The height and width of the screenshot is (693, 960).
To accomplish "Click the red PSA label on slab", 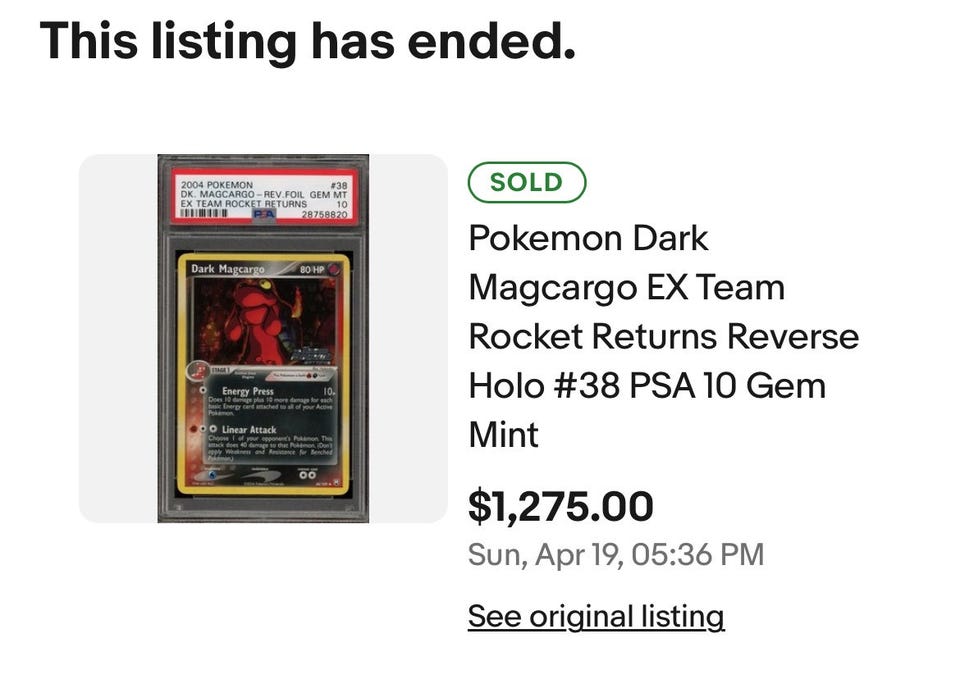I will [x=263, y=197].
